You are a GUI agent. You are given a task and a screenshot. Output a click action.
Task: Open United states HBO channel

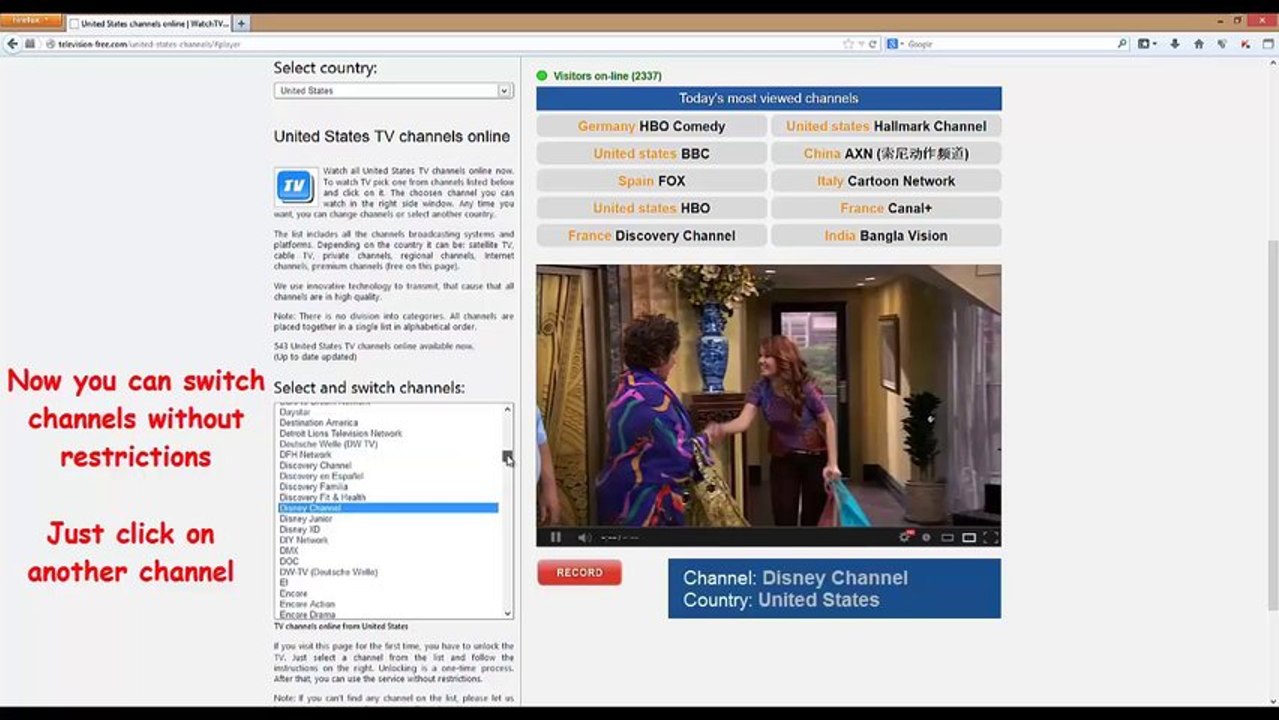(651, 208)
